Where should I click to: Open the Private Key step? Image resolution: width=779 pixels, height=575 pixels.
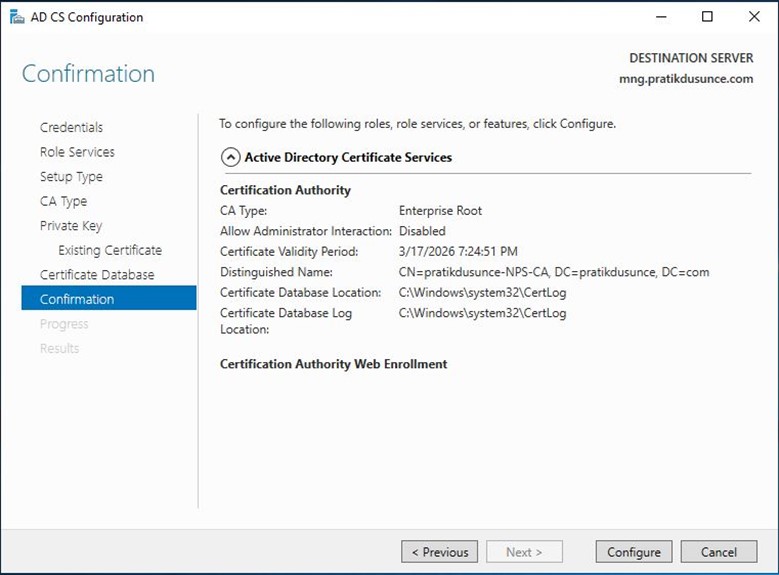(71, 226)
